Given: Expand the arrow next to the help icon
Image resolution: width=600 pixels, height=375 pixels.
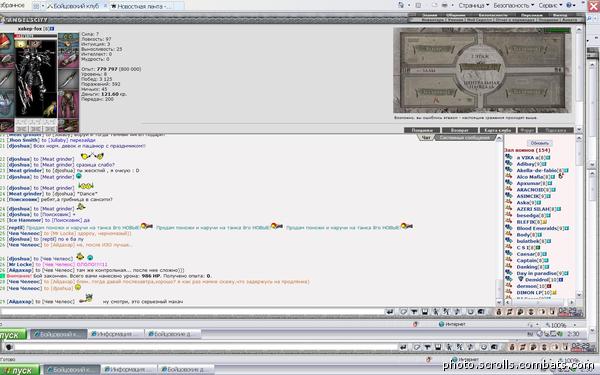Looking at the screenshot, I should click(574, 5).
